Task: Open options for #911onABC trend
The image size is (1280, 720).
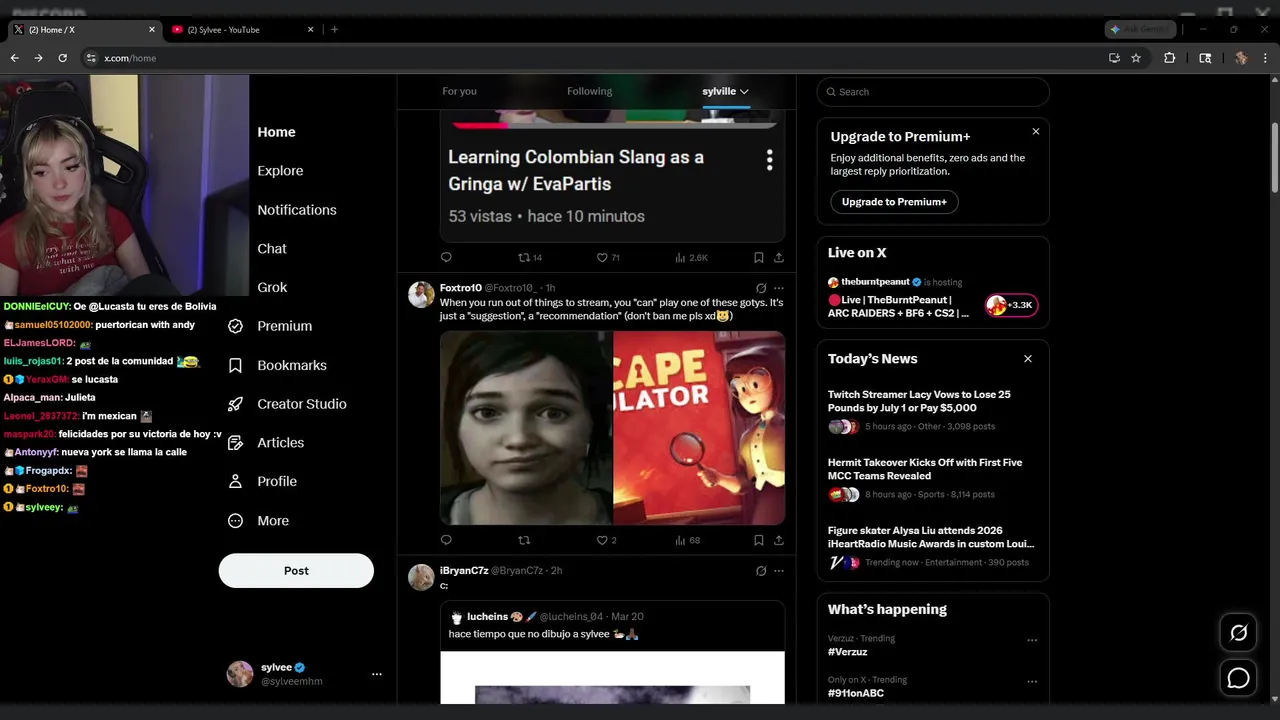Action: click(x=1032, y=682)
